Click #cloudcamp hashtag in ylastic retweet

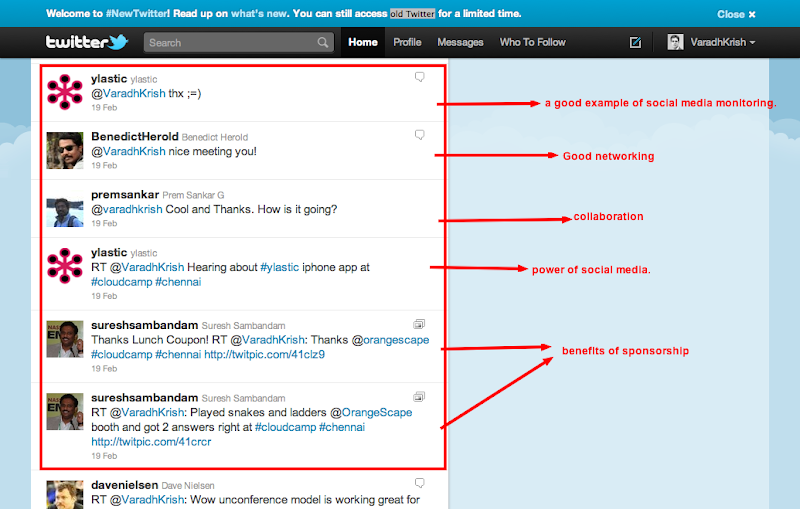click(121, 282)
